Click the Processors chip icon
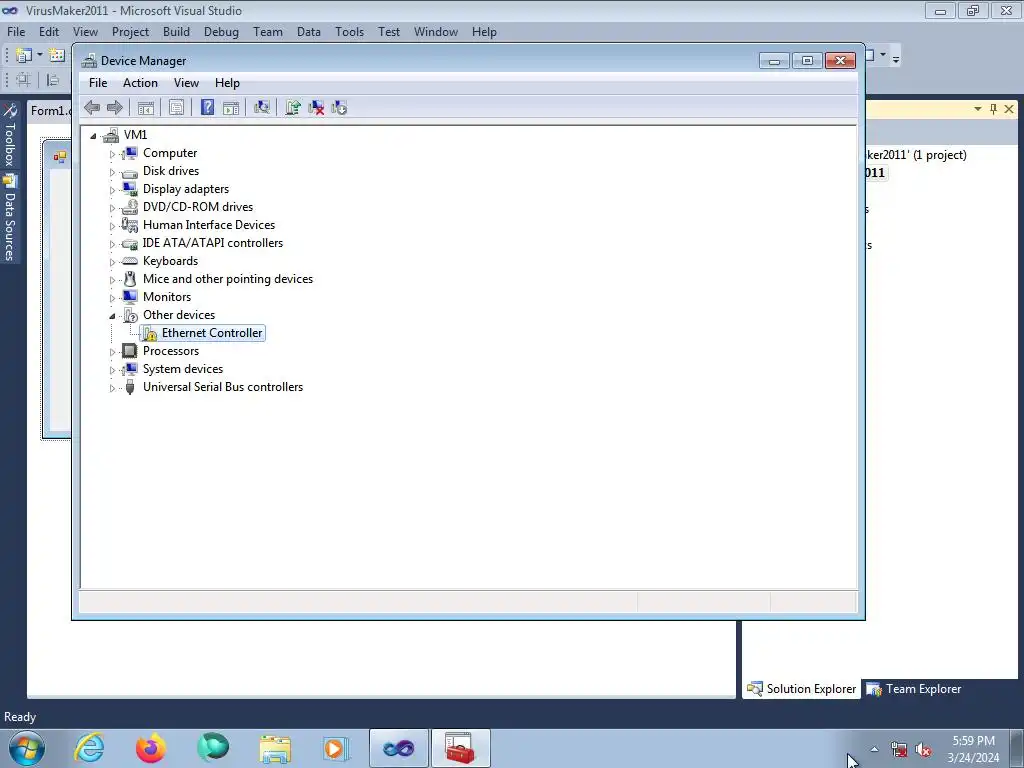Viewport: 1024px width, 768px height. [130, 351]
